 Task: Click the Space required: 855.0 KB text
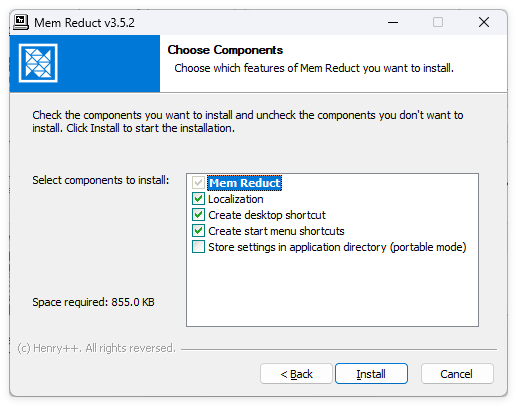point(93,302)
